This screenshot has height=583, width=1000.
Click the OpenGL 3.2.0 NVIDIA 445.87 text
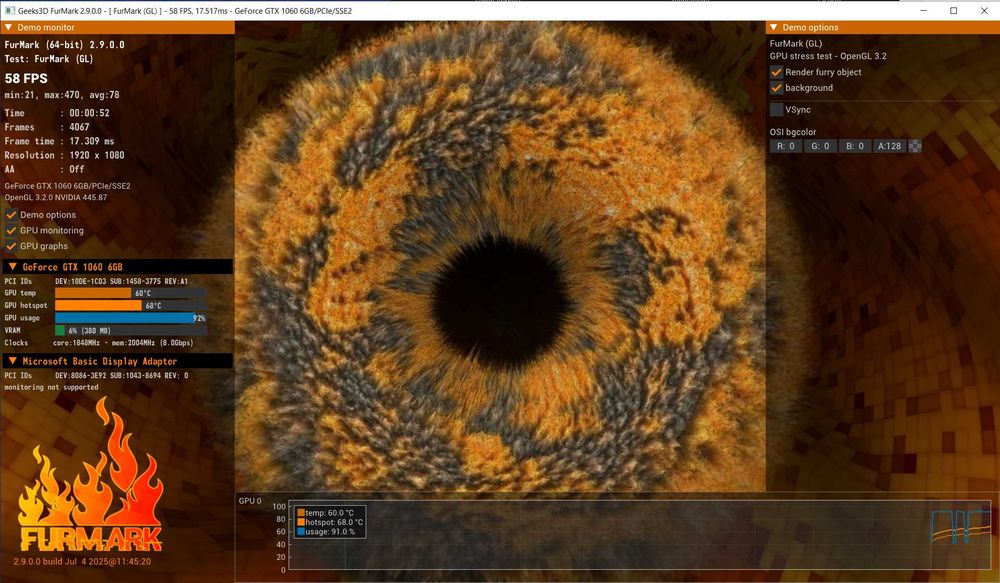tap(56, 198)
